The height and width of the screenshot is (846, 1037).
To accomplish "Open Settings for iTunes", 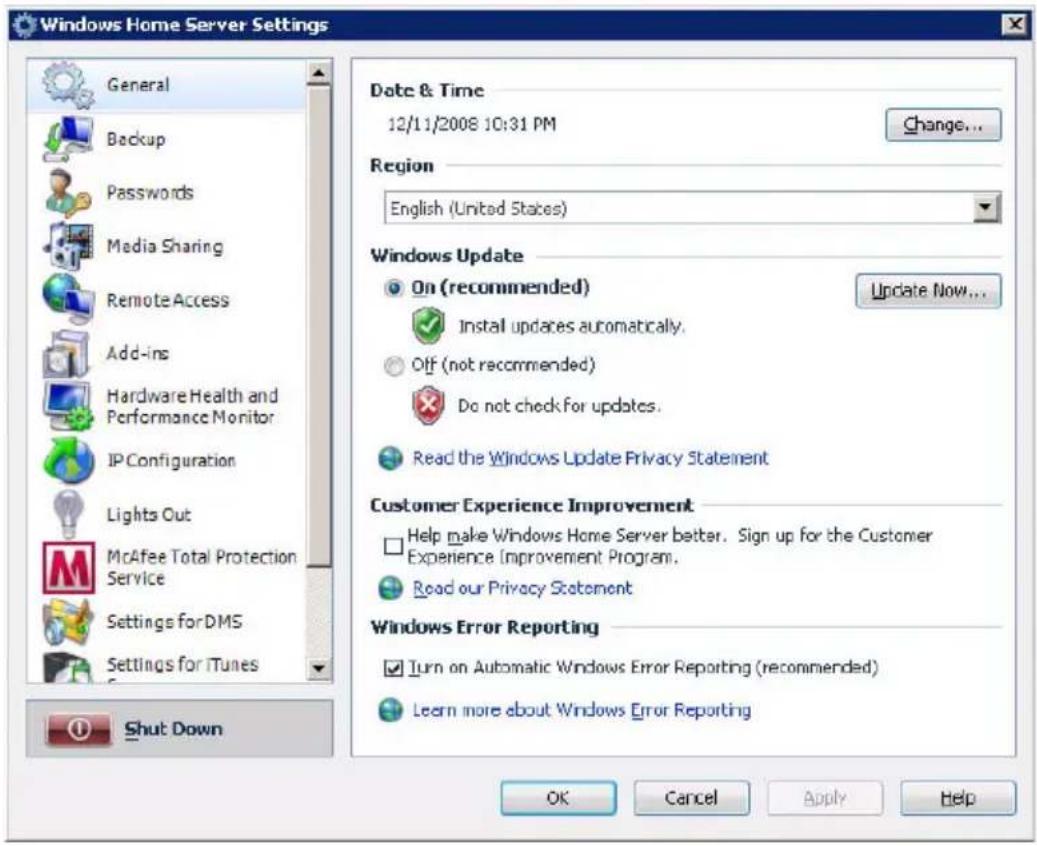I will pyautogui.click(x=167, y=667).
